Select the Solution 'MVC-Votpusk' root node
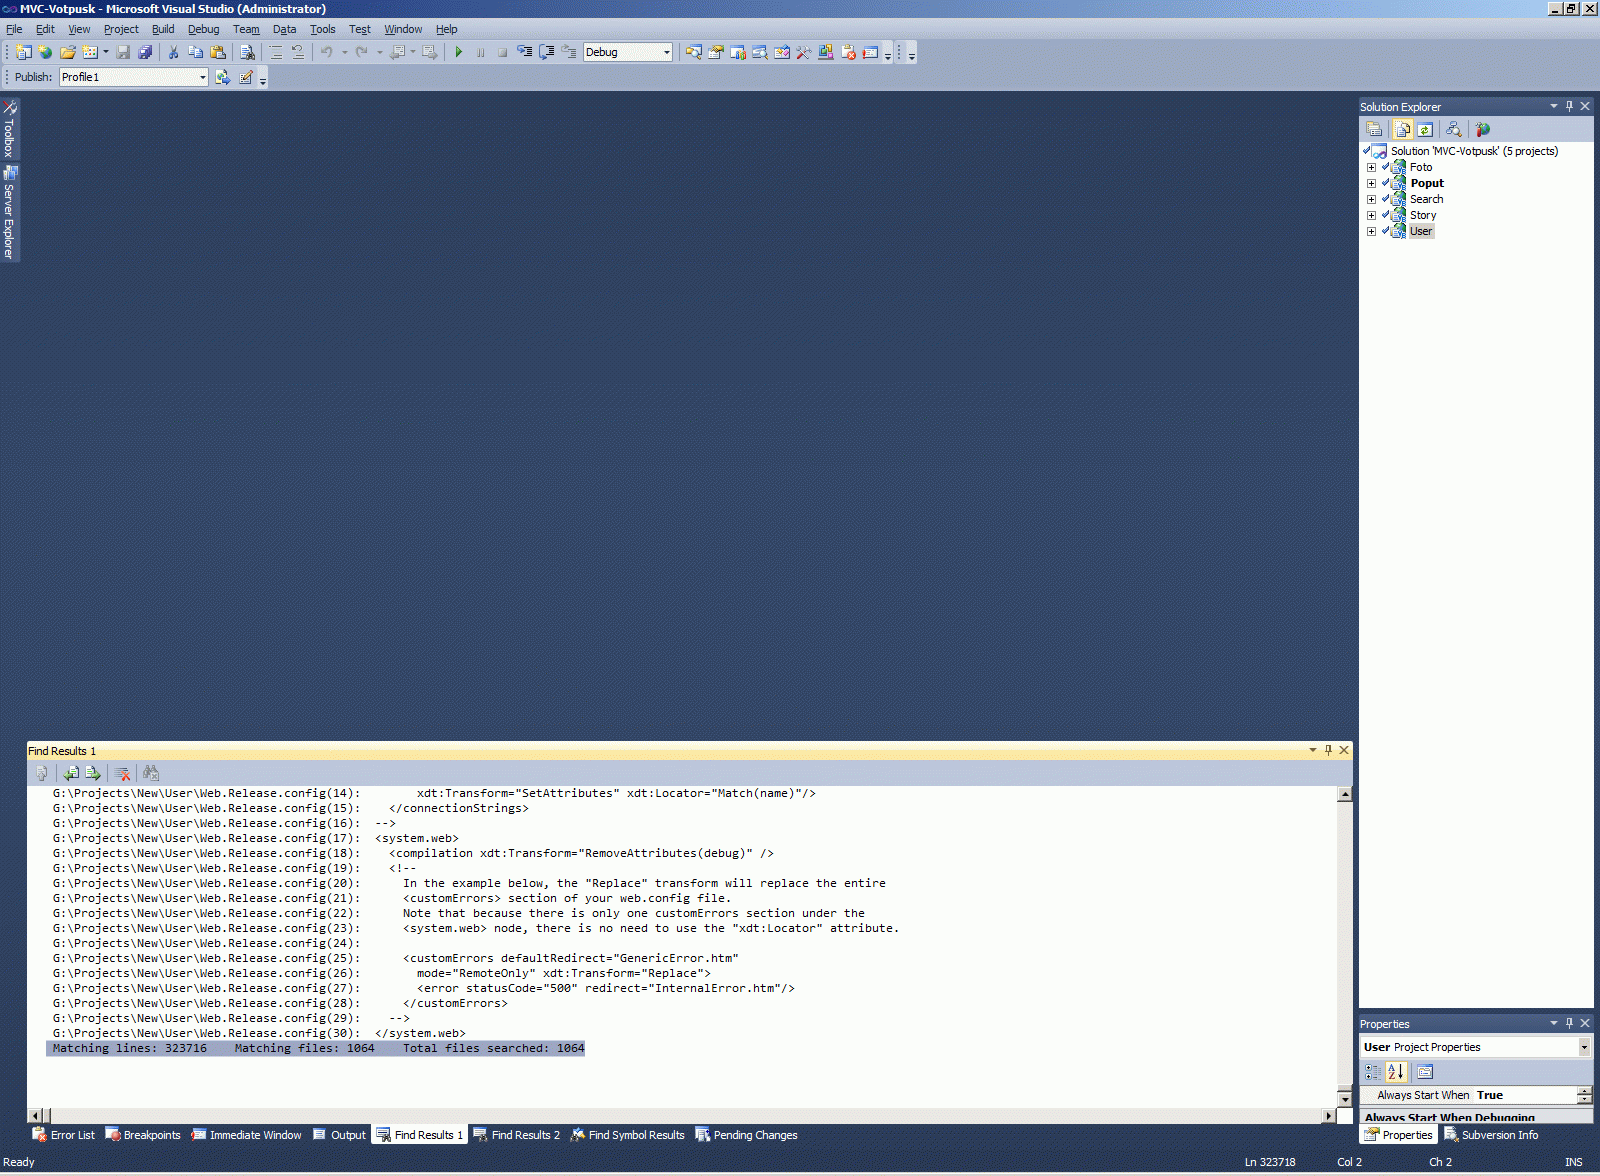The width and height of the screenshot is (1600, 1176). [x=1474, y=151]
